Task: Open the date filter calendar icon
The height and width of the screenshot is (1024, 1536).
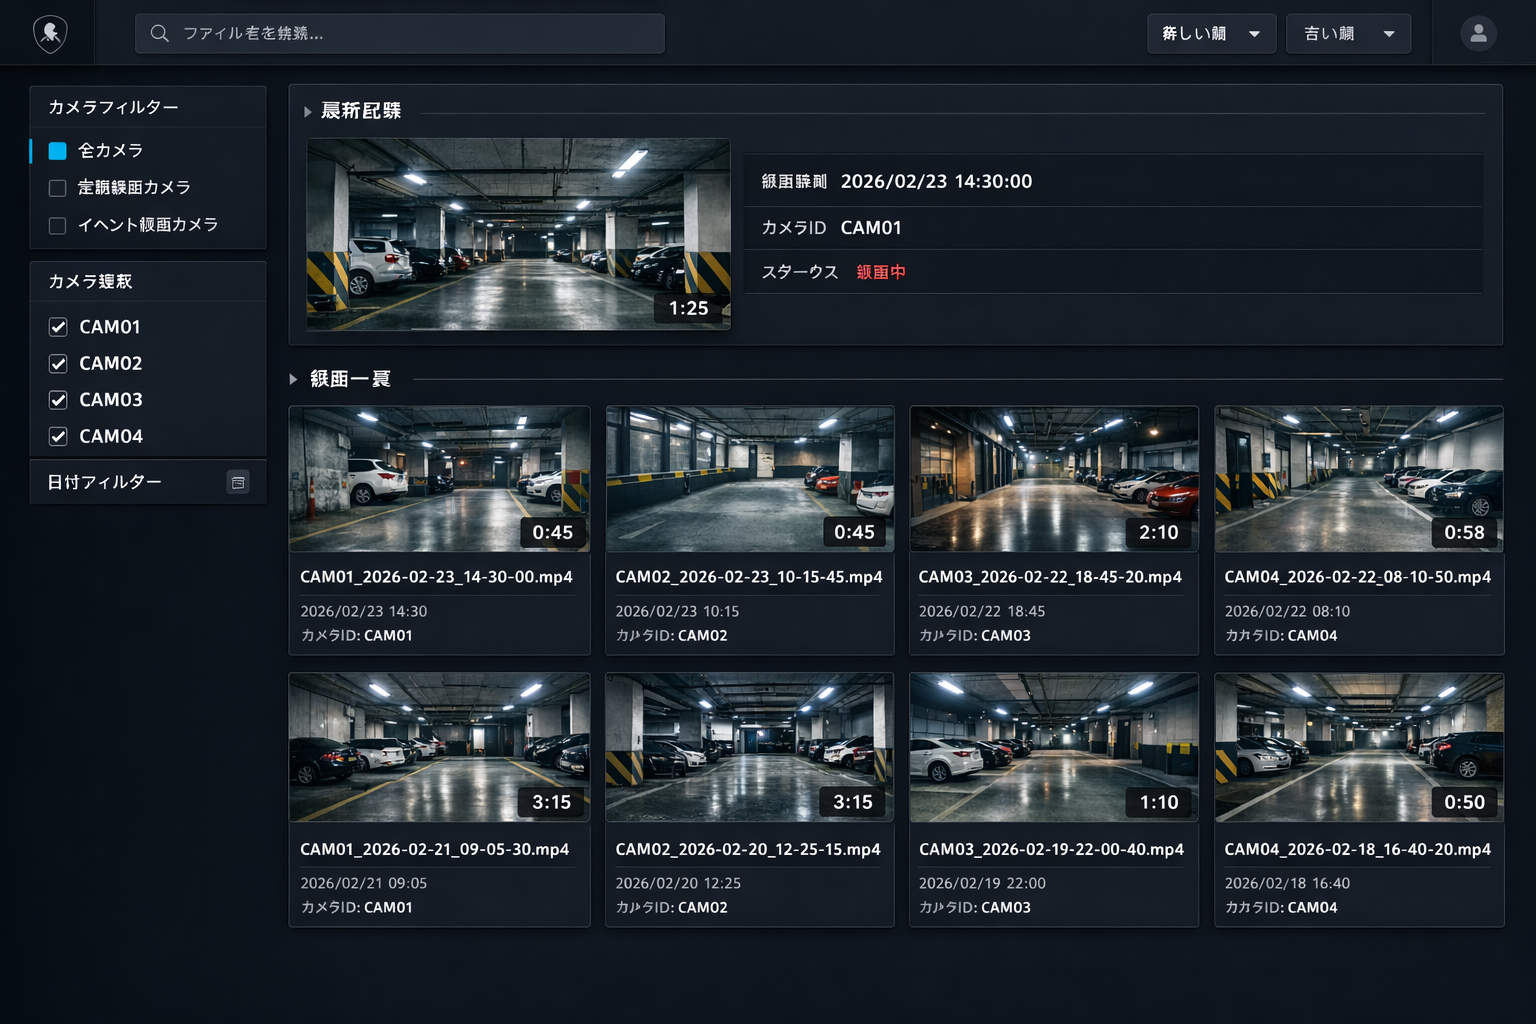Action: coord(238,483)
